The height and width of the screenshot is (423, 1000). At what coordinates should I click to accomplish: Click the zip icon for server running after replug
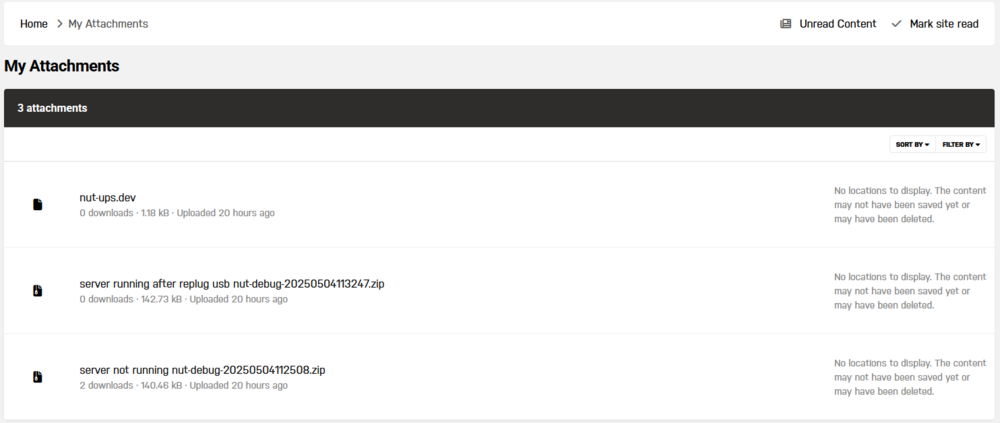(38, 291)
